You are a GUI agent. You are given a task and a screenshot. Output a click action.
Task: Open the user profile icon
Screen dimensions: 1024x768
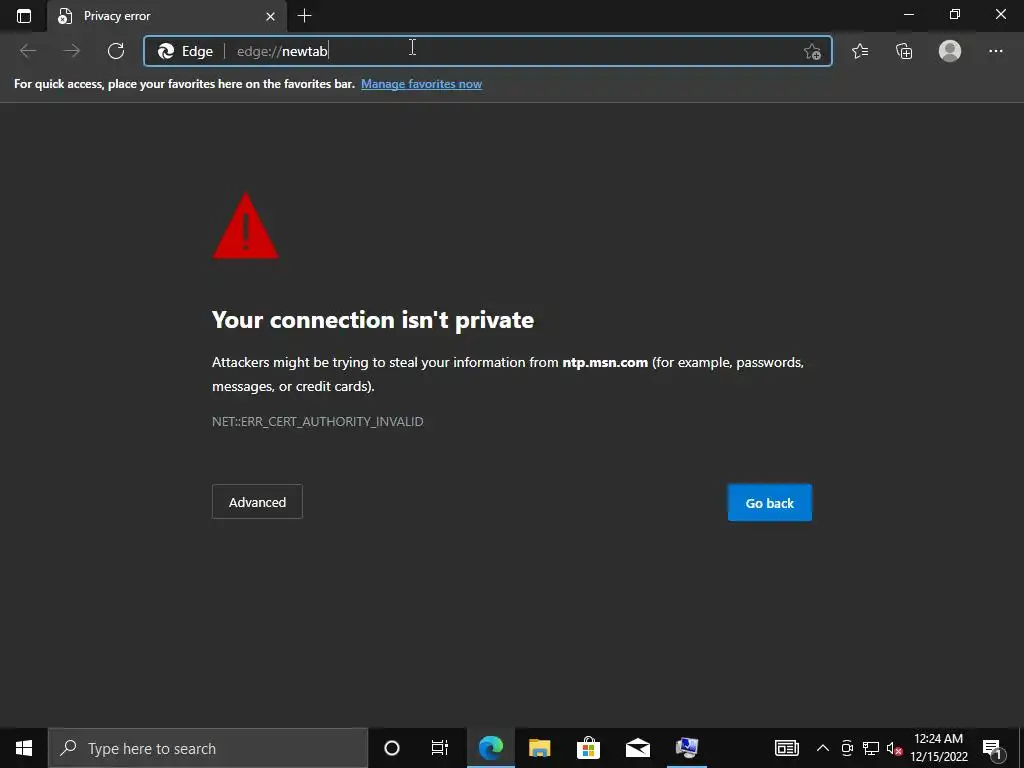click(950, 51)
